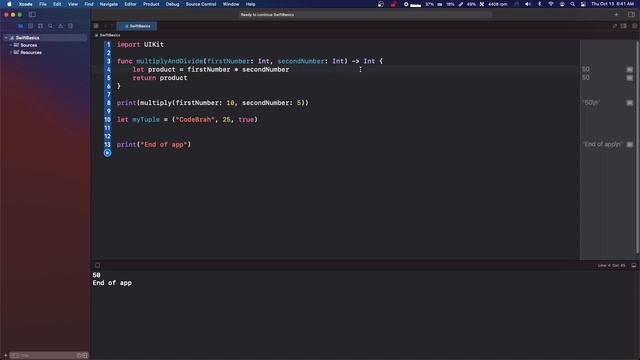Open the last navigator tab icon
This screenshot has width=640, height=360.
point(71,26)
